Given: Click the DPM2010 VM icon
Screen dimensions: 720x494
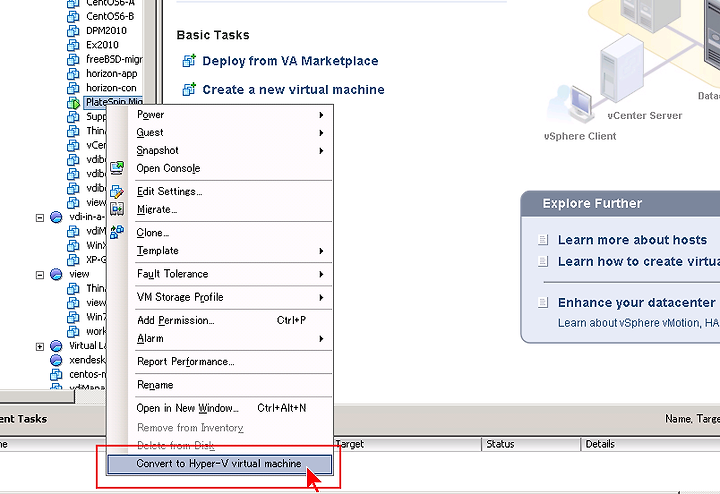Looking at the screenshot, I should pyautogui.click(x=73, y=31).
